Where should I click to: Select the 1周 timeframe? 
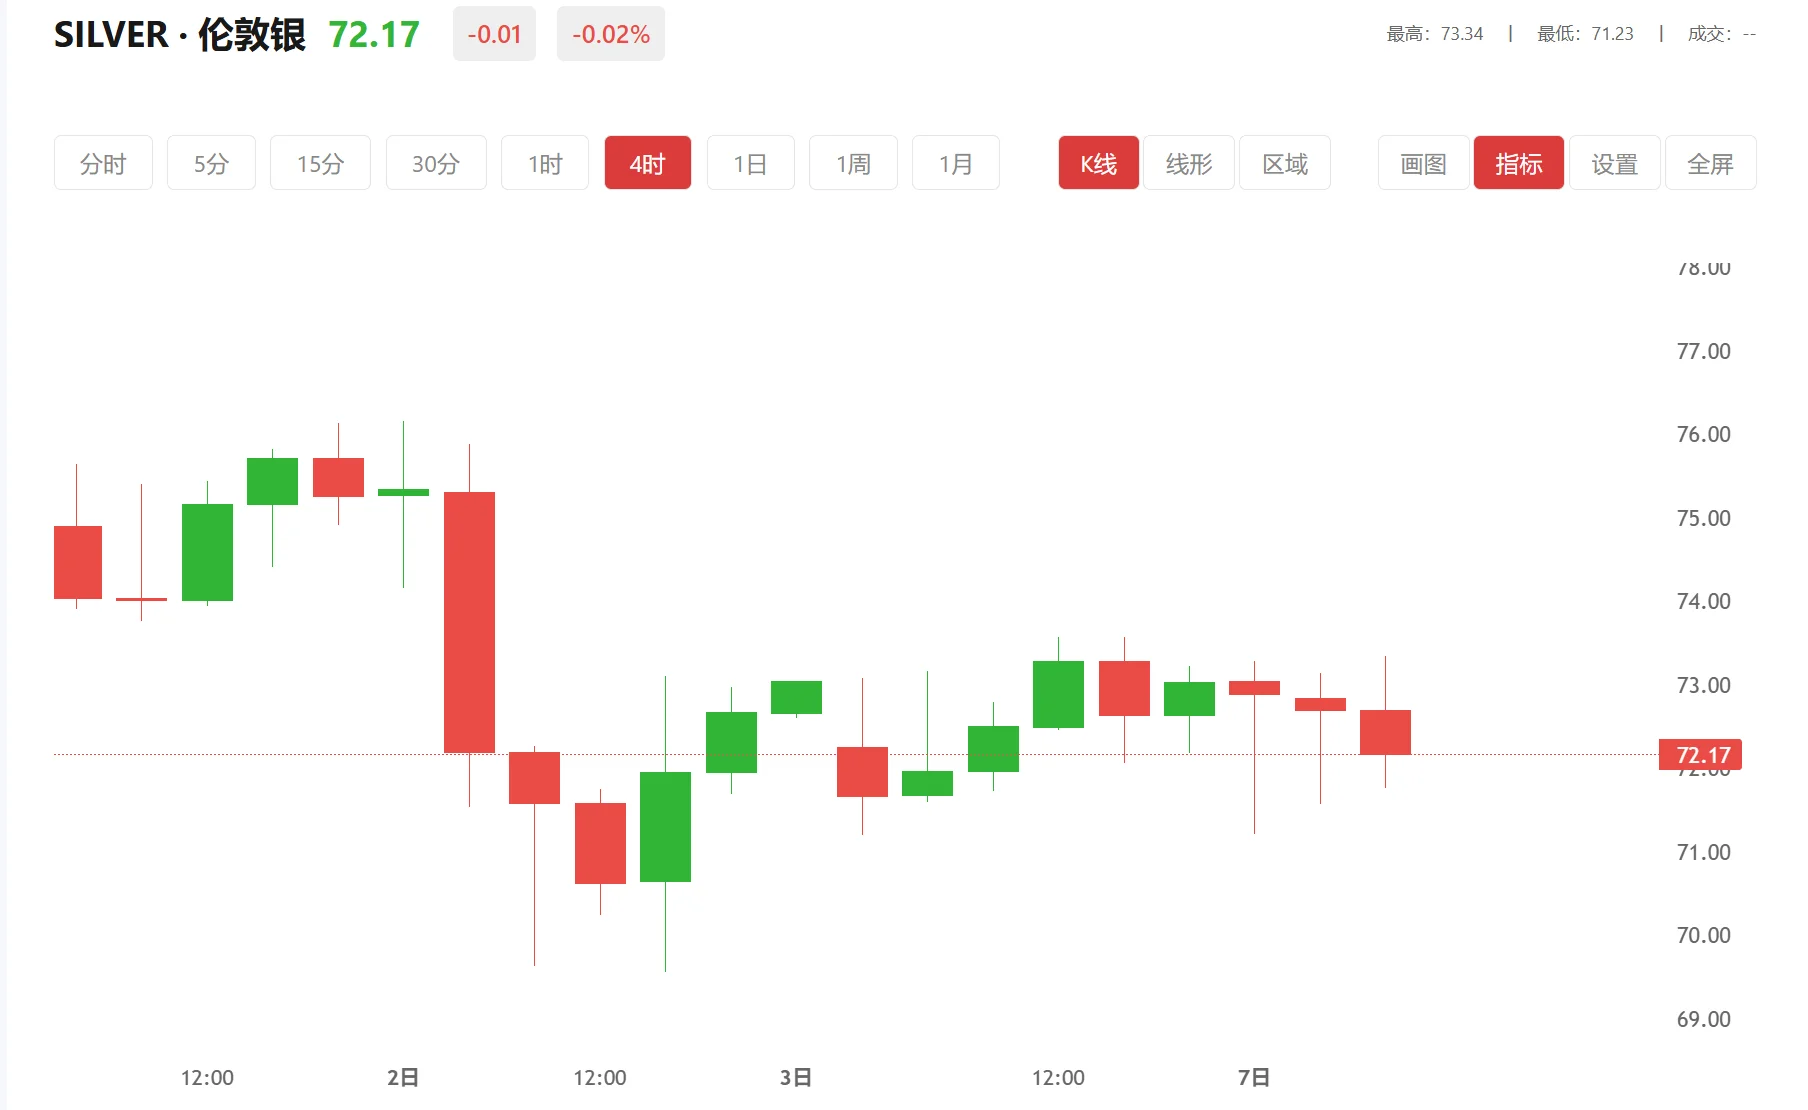point(853,163)
